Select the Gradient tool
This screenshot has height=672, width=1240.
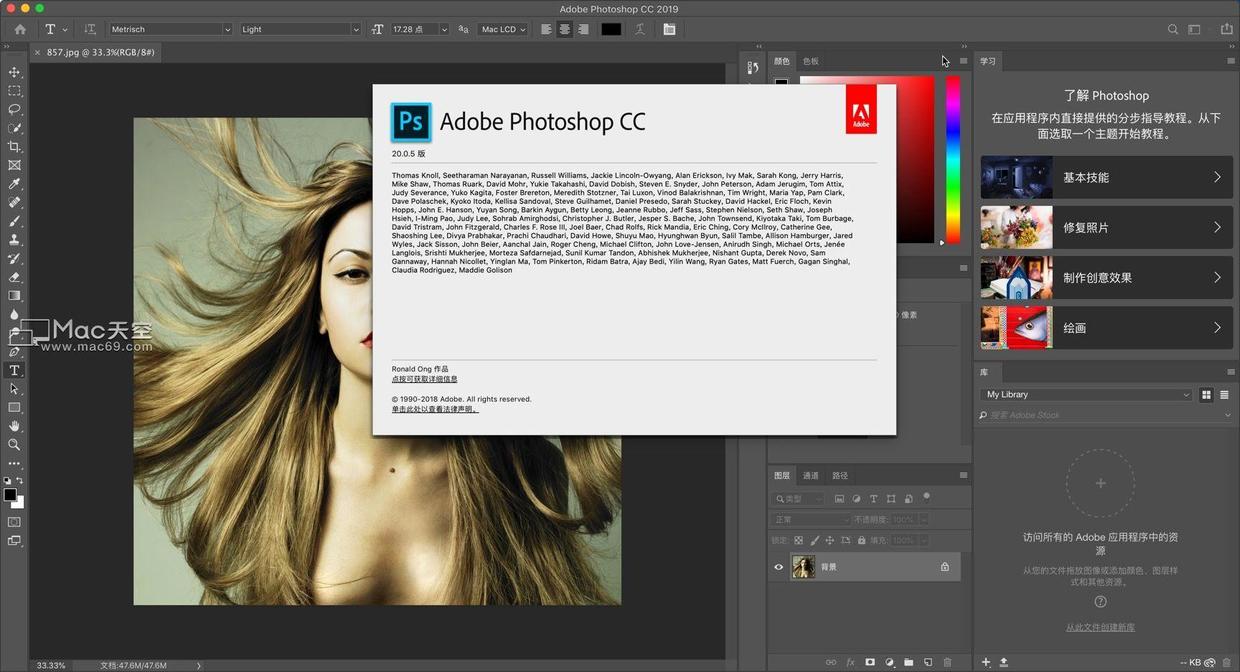pos(14,296)
